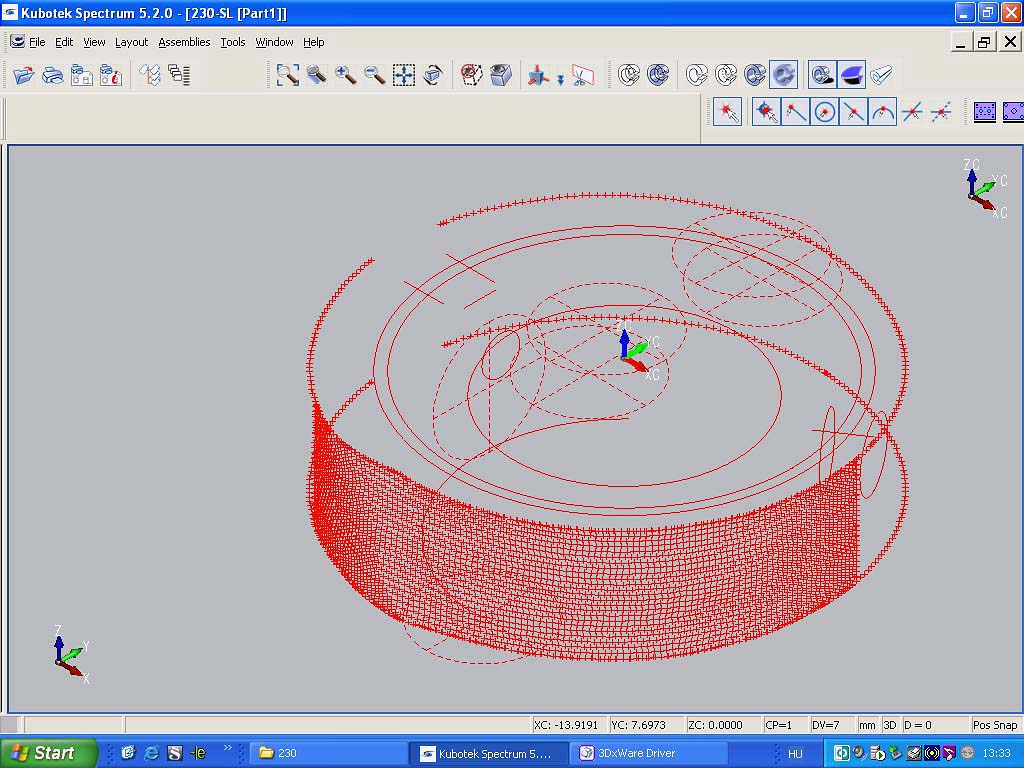
Task: Click the Pos Snap status bar field
Action: coord(994,725)
